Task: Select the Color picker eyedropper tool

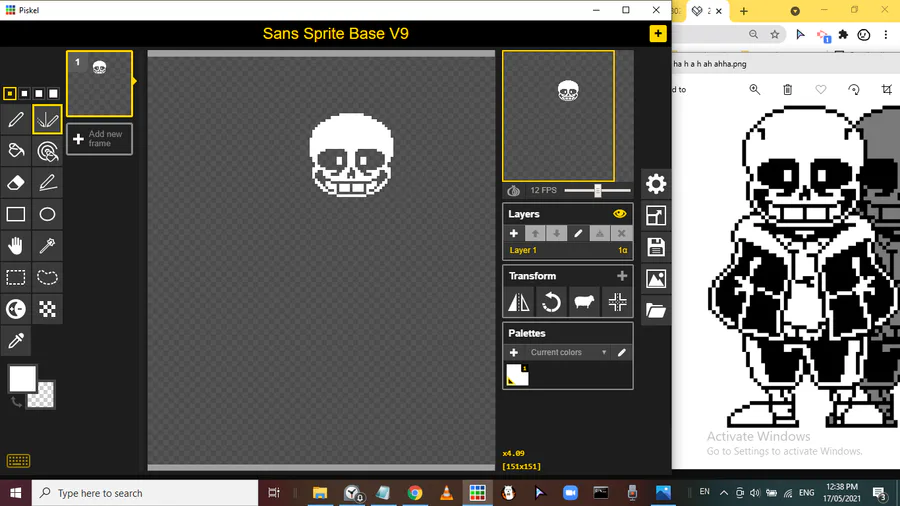Action: point(16,340)
